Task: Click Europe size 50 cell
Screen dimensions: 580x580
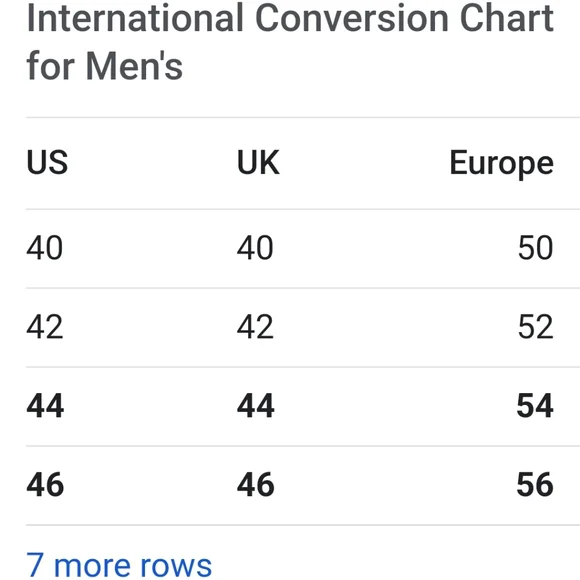Action: tap(536, 248)
